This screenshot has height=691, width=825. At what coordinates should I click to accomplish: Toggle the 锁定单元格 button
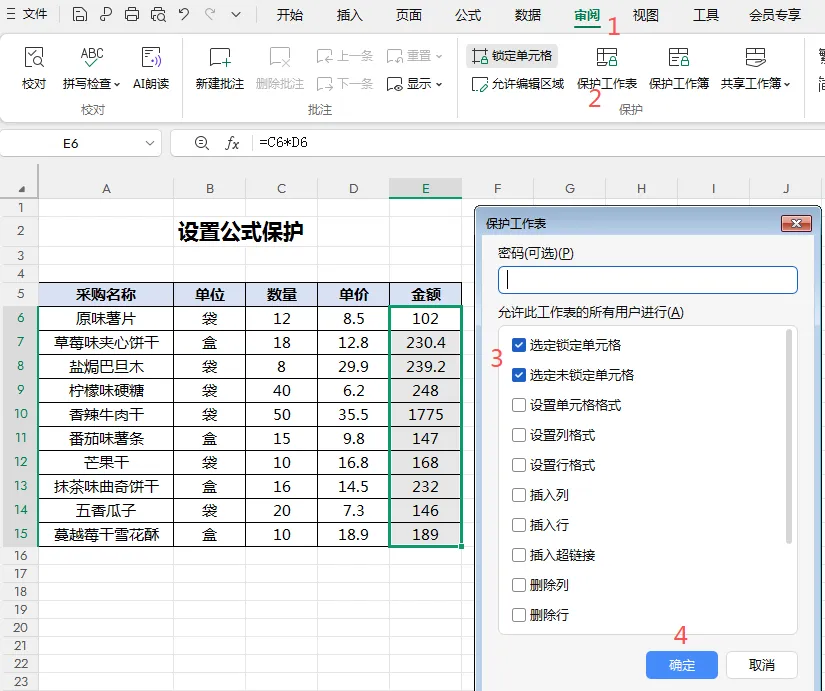click(511, 56)
